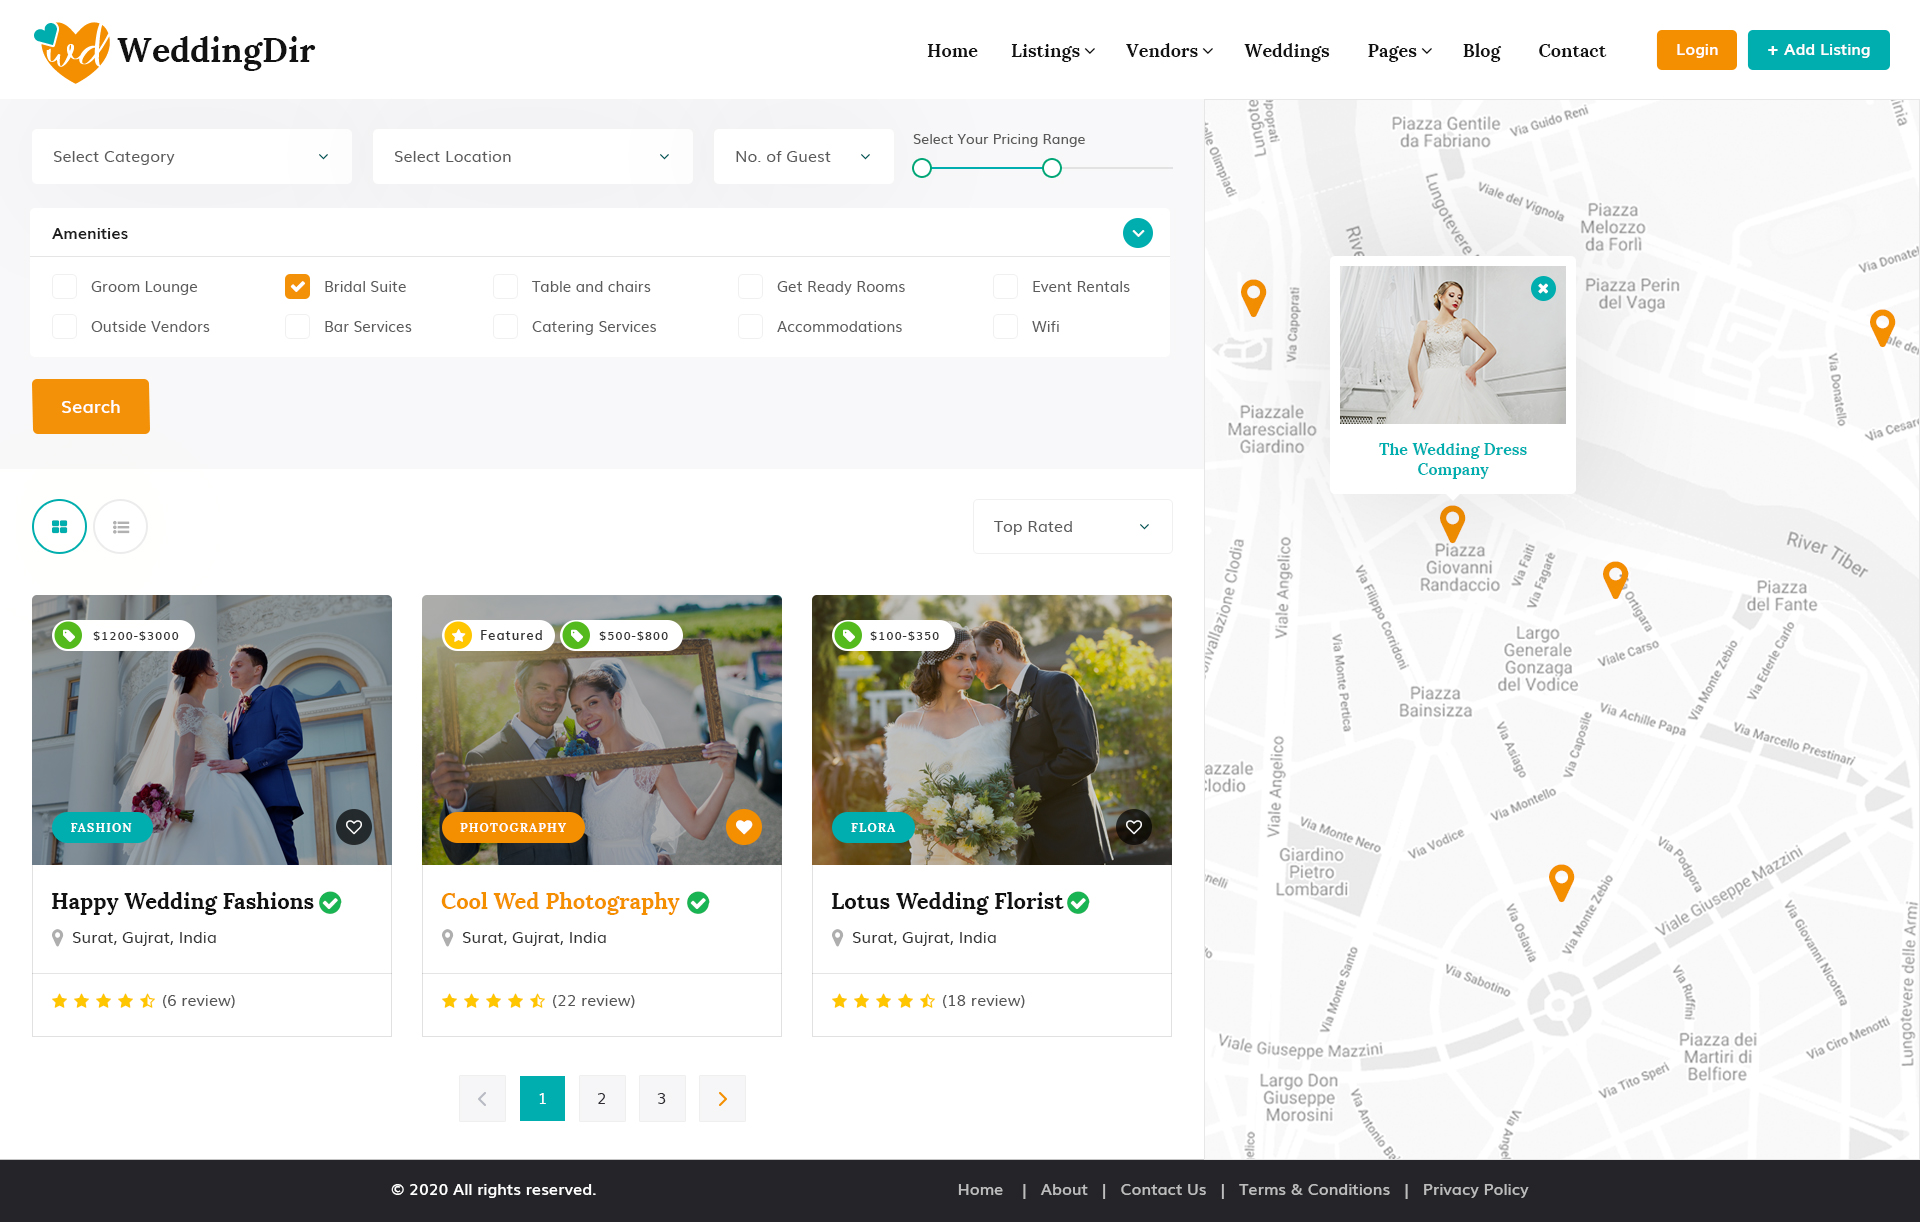Viewport: 1920px width, 1222px height.
Task: Close the Wedding Dress Company map popup
Action: [x=1543, y=289]
